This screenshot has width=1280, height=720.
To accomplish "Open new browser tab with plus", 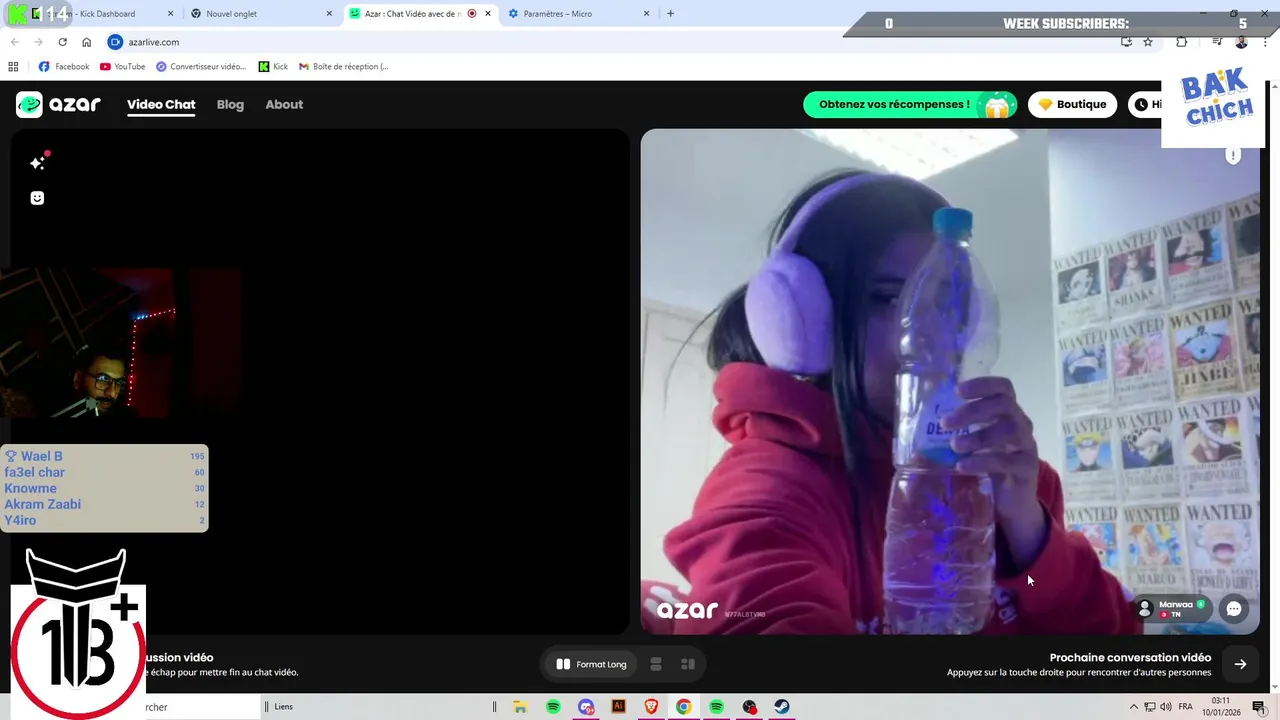I will [670, 14].
